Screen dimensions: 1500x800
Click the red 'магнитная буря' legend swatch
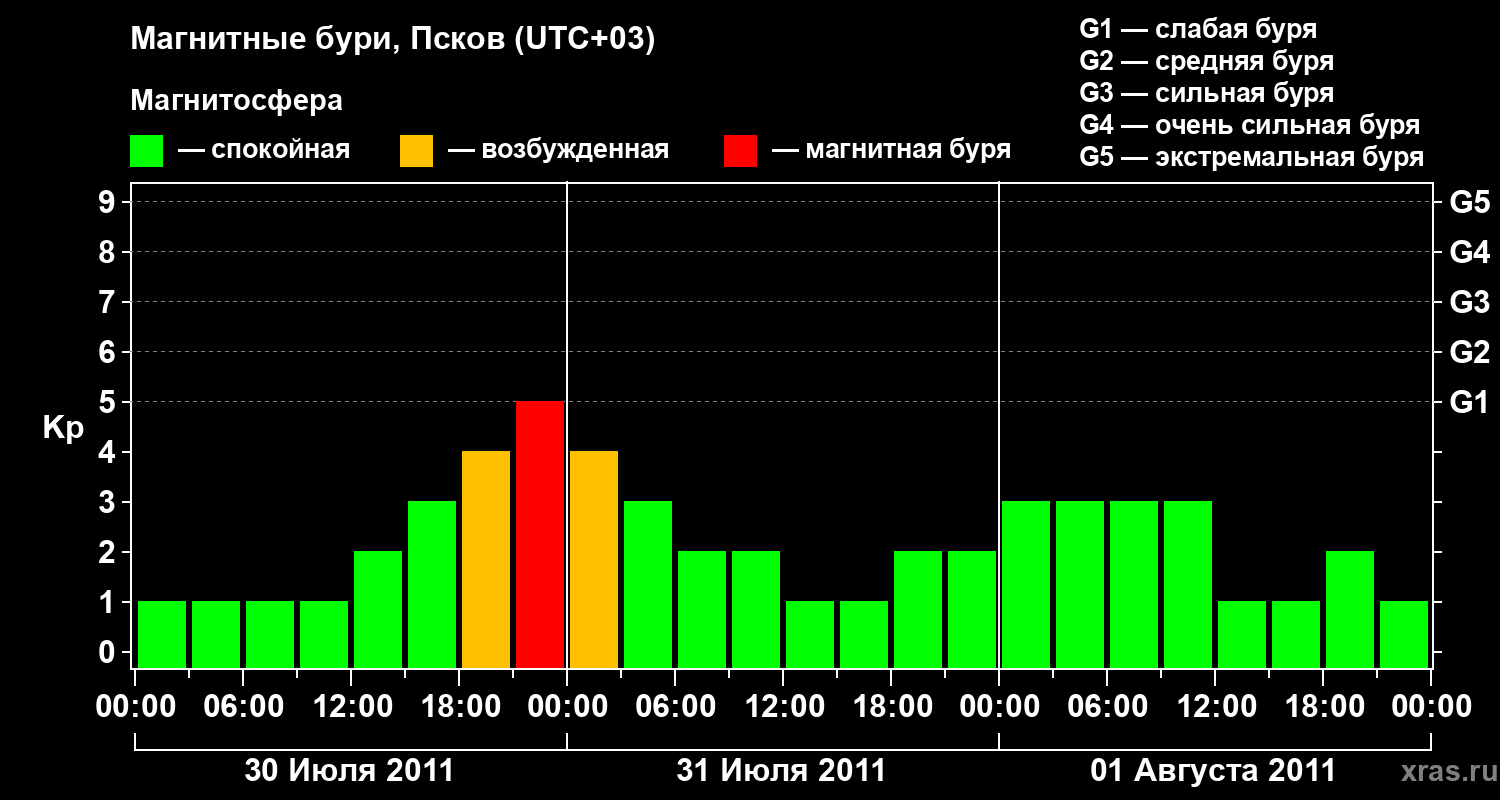[740, 151]
